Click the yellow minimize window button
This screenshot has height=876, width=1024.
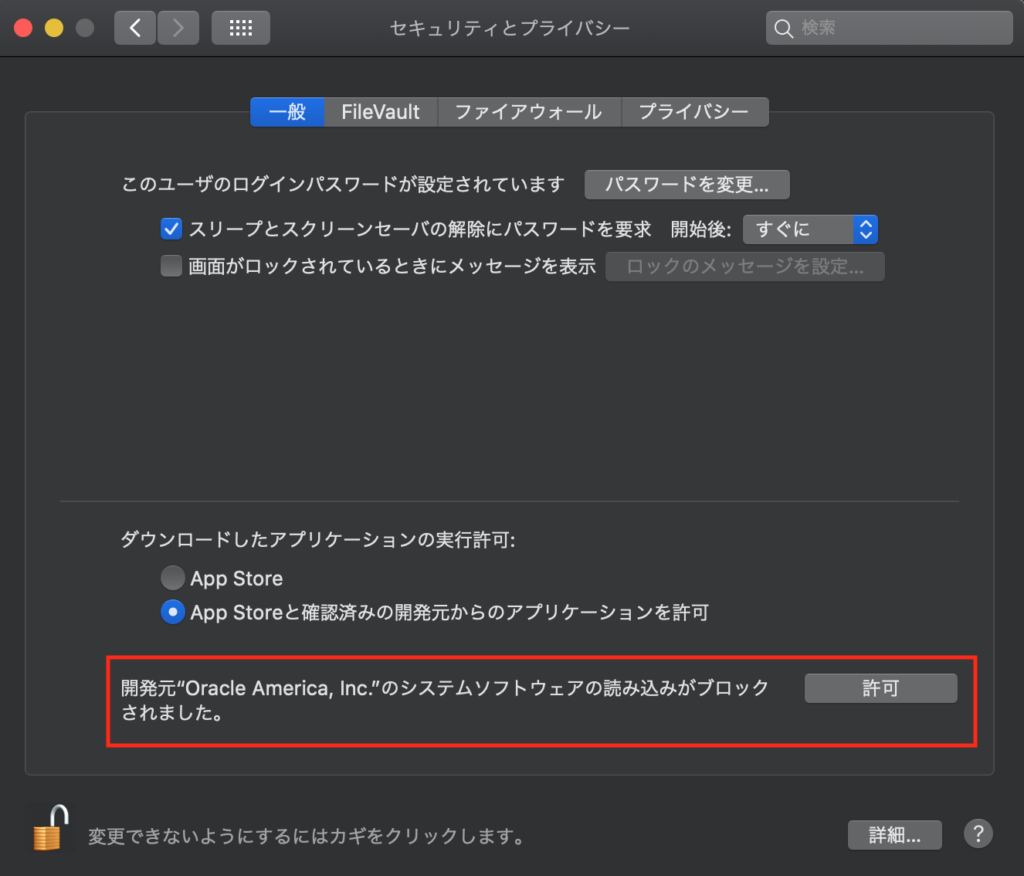pyautogui.click(x=54, y=28)
